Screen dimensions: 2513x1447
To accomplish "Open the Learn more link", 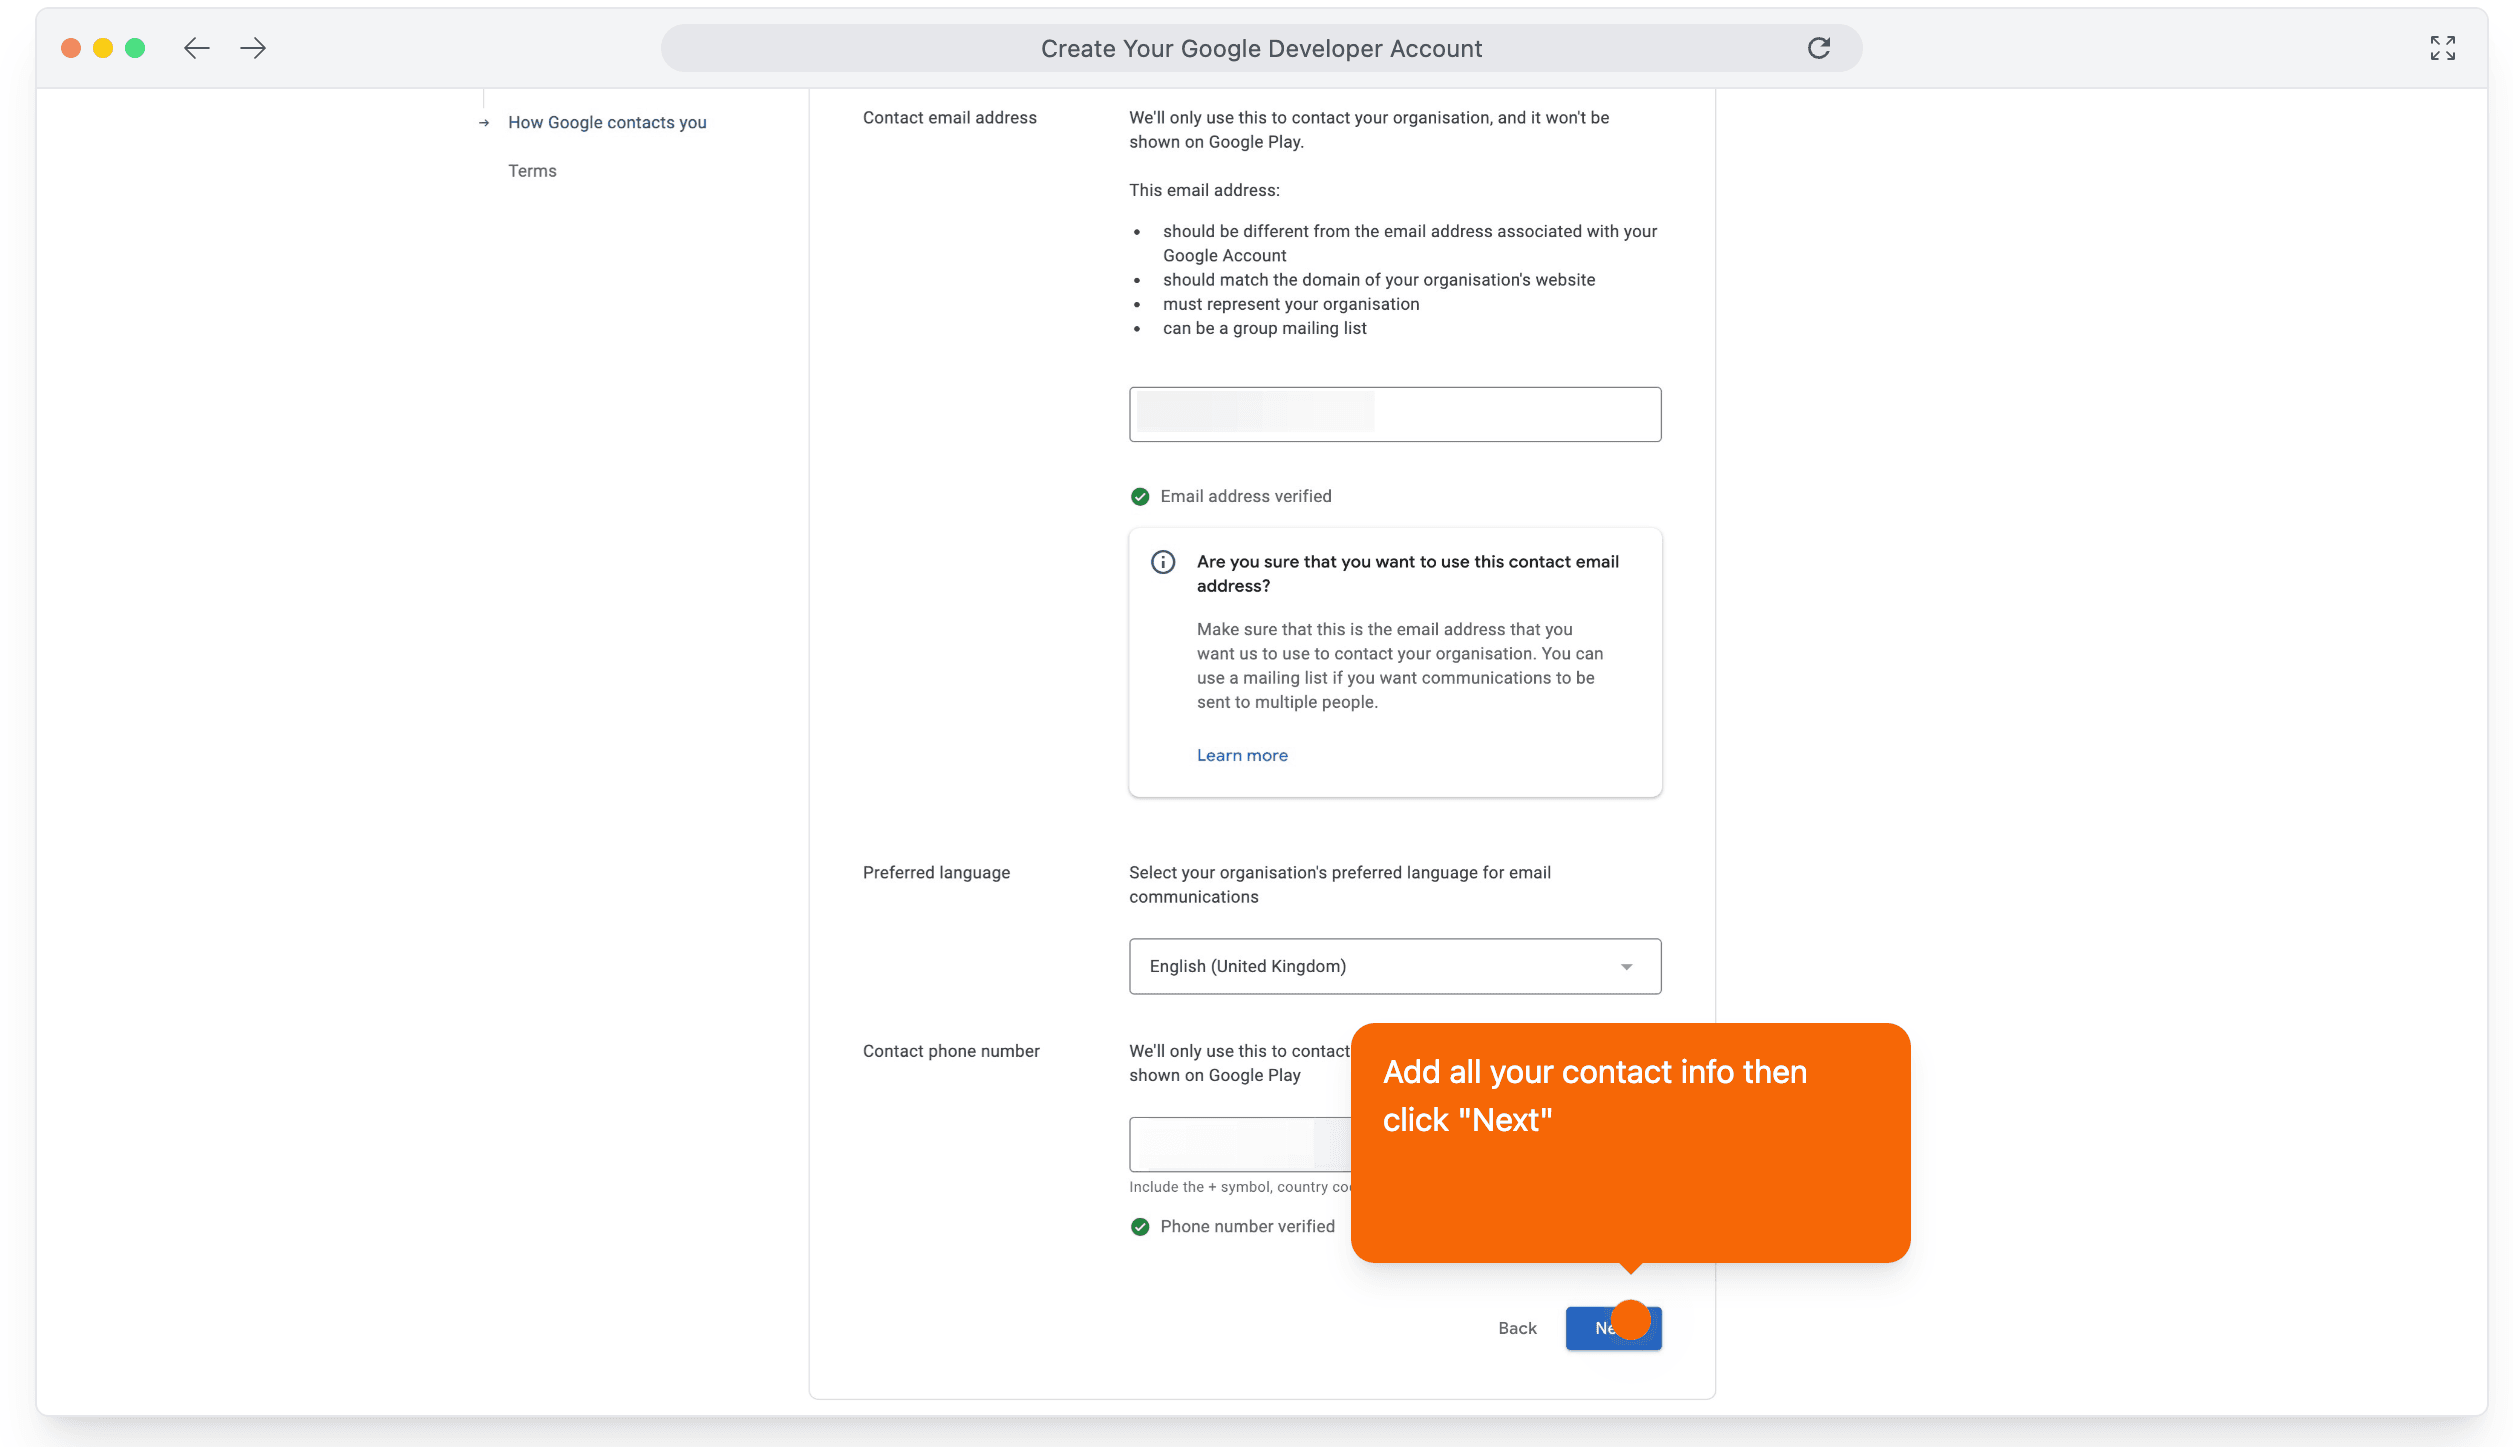I will (x=1242, y=756).
